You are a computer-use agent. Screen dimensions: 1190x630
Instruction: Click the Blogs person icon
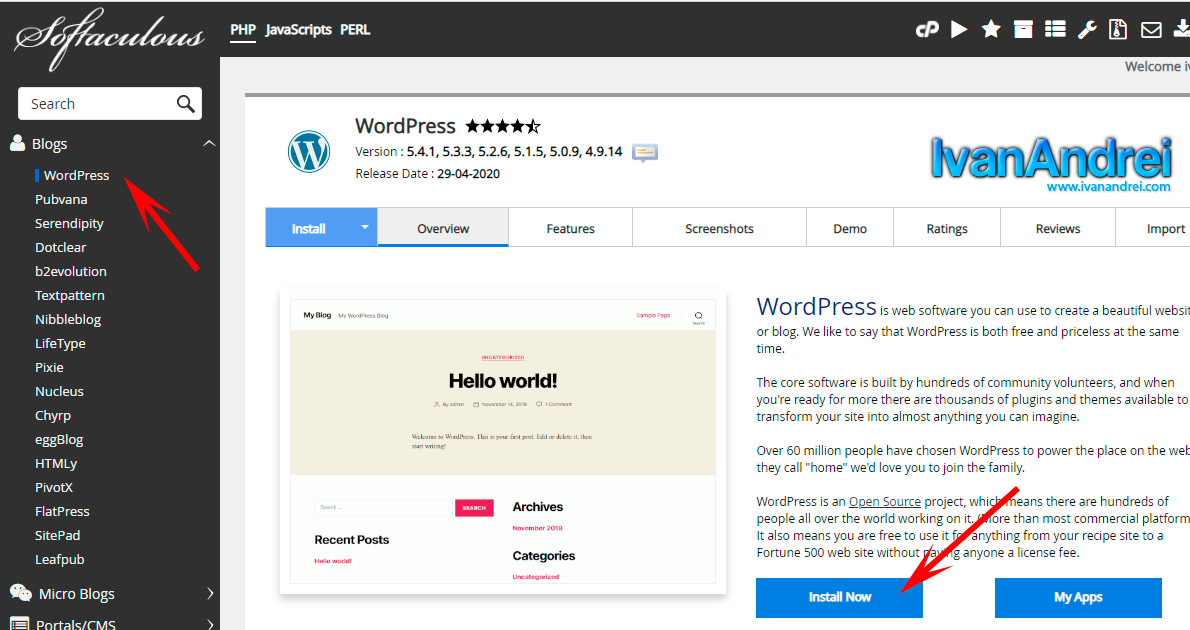[x=17, y=143]
